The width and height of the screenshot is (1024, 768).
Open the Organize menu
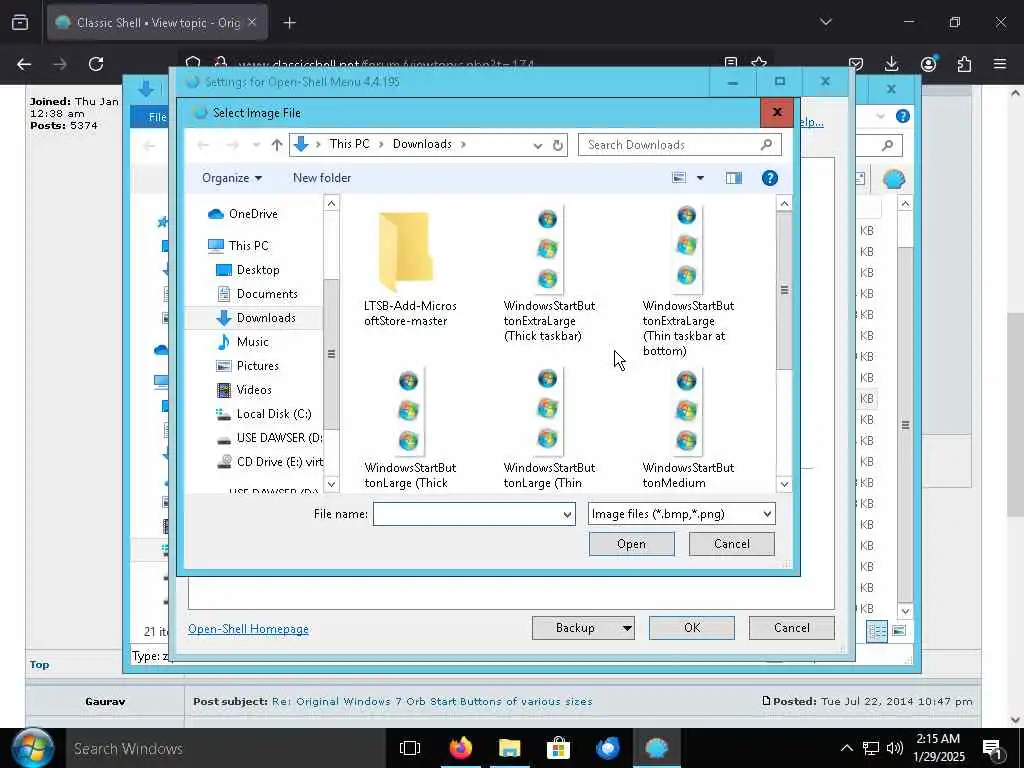[x=232, y=178]
